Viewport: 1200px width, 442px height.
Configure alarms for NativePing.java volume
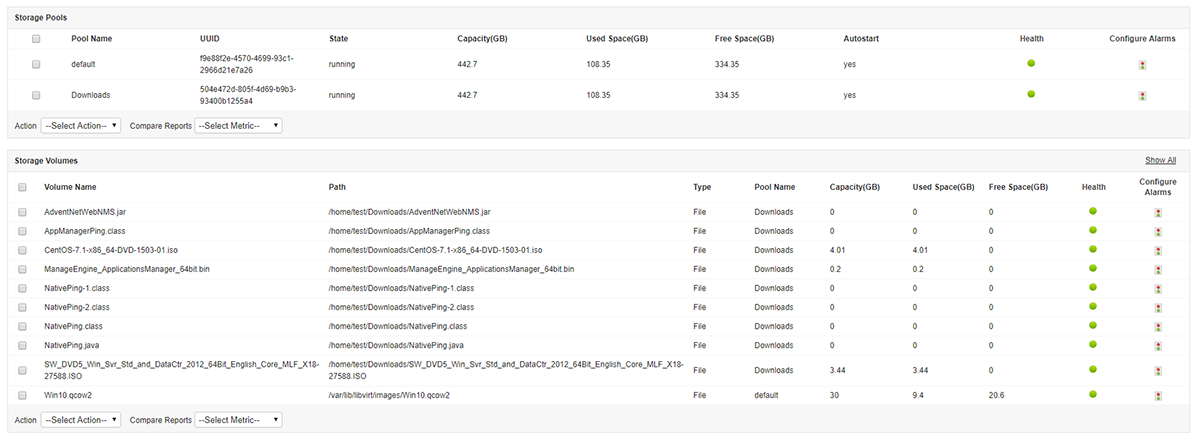click(x=1158, y=345)
